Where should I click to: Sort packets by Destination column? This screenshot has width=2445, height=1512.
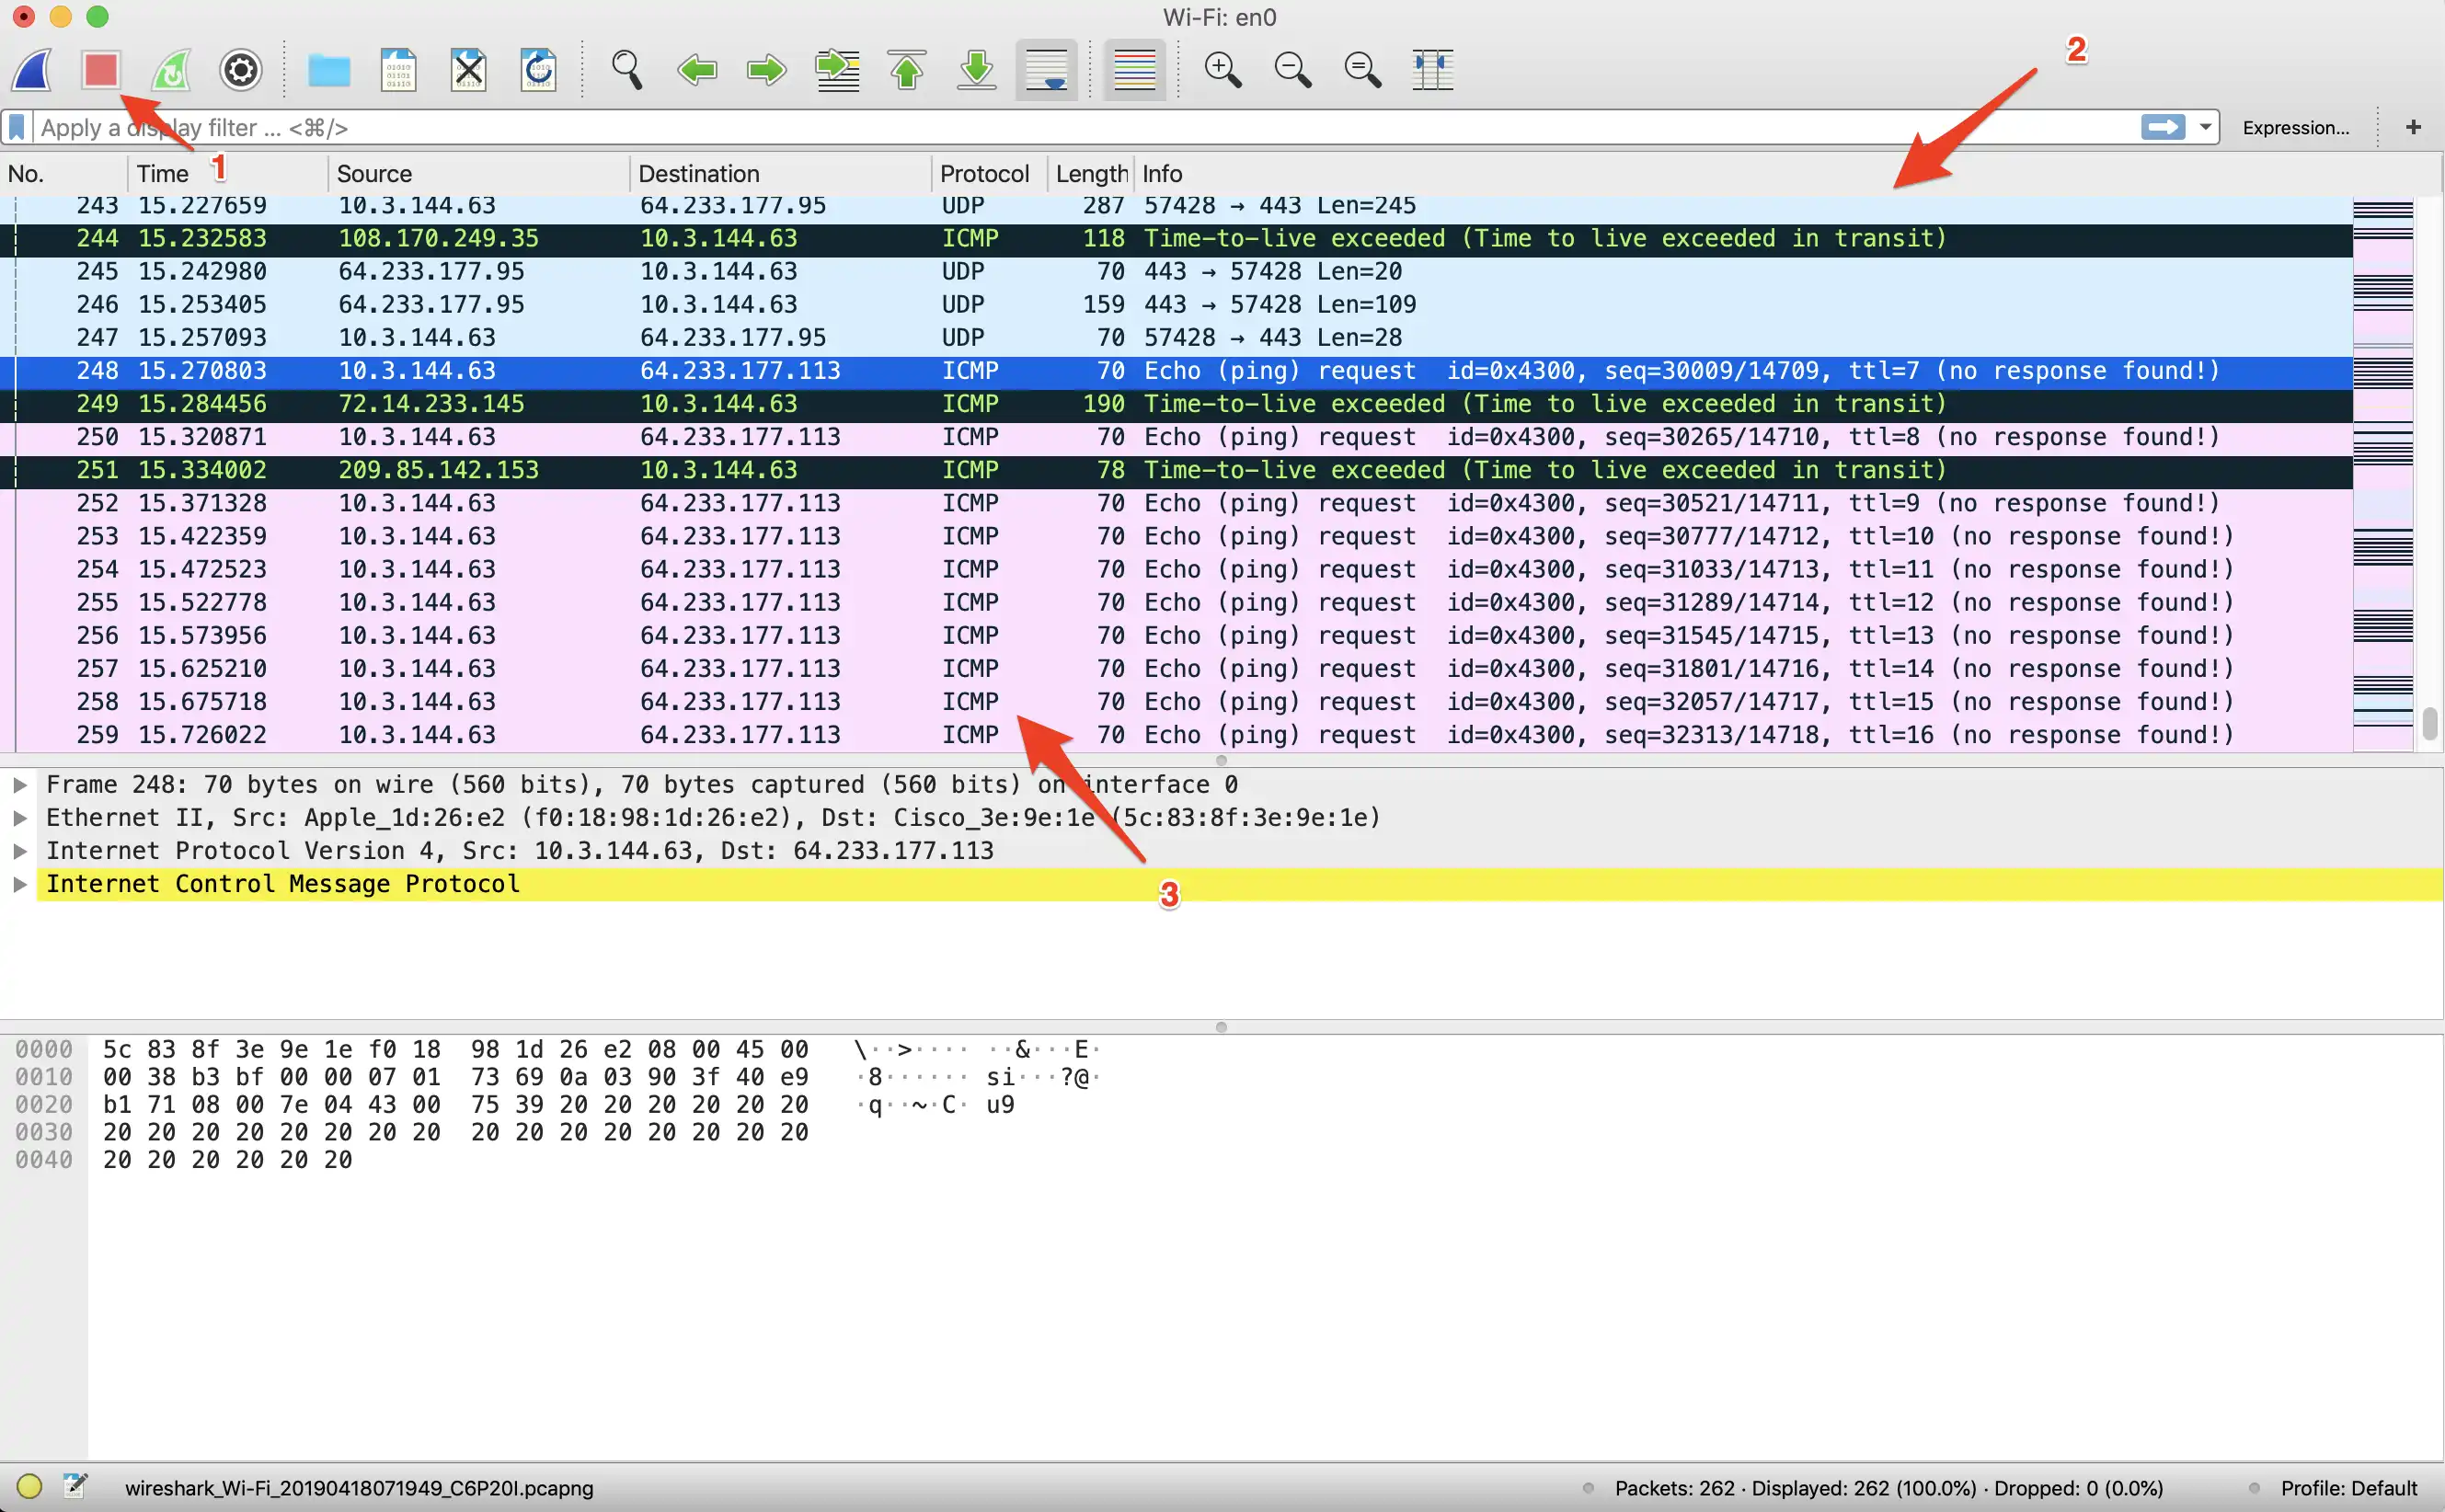click(781, 174)
